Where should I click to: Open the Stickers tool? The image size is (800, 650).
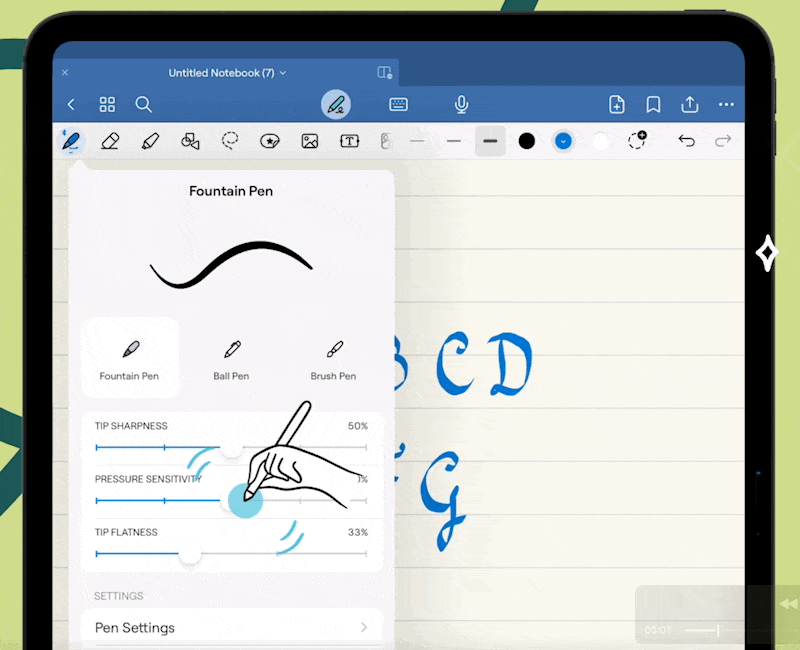[269, 141]
